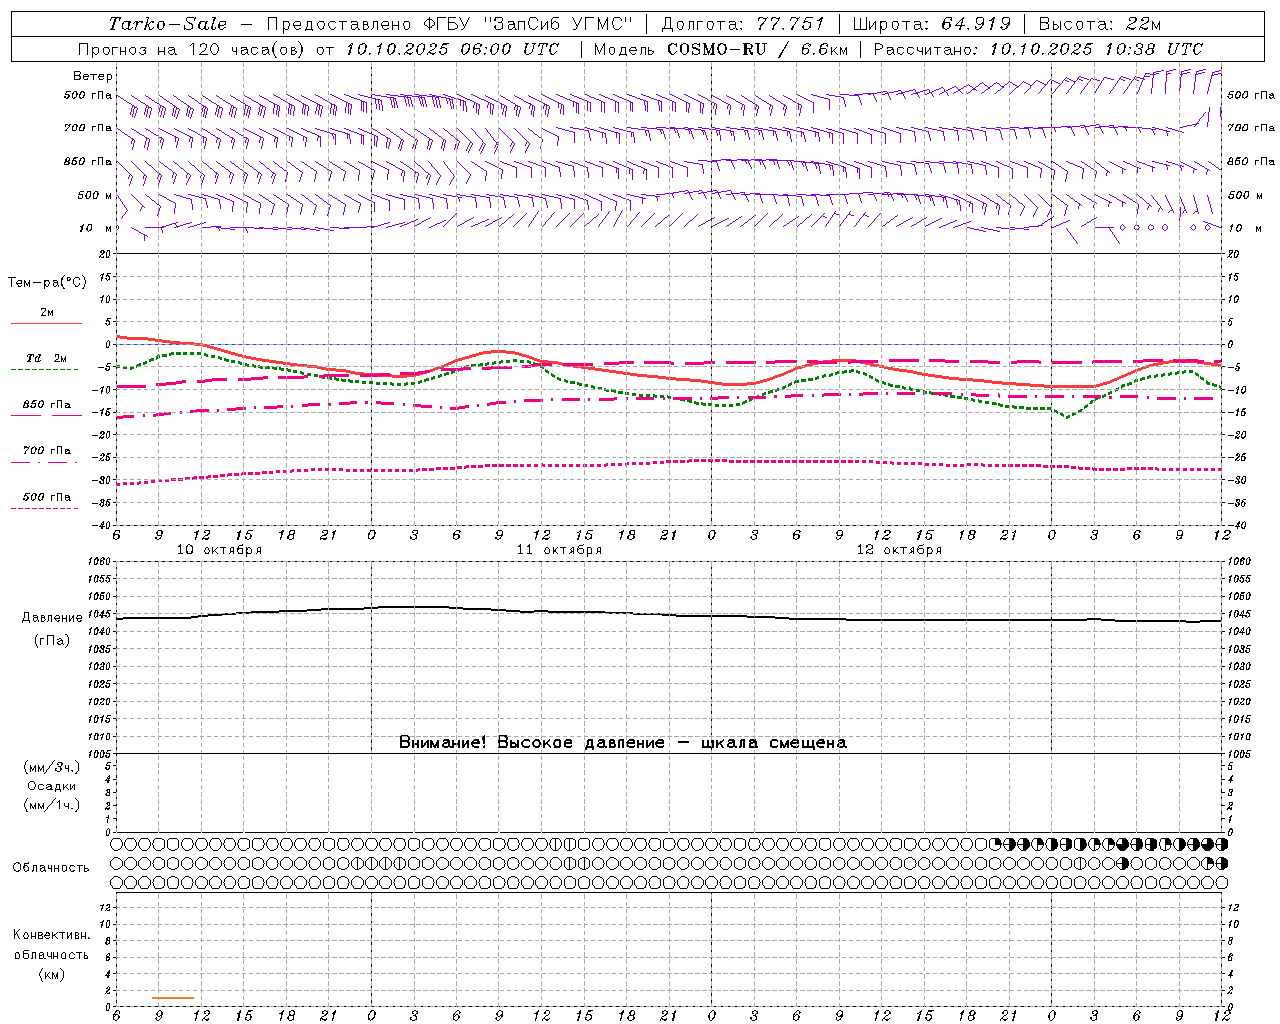Viewport: 1280px width, 1024px height.
Task: Click the 'Облачность' cloud cover label
Action: [51, 867]
